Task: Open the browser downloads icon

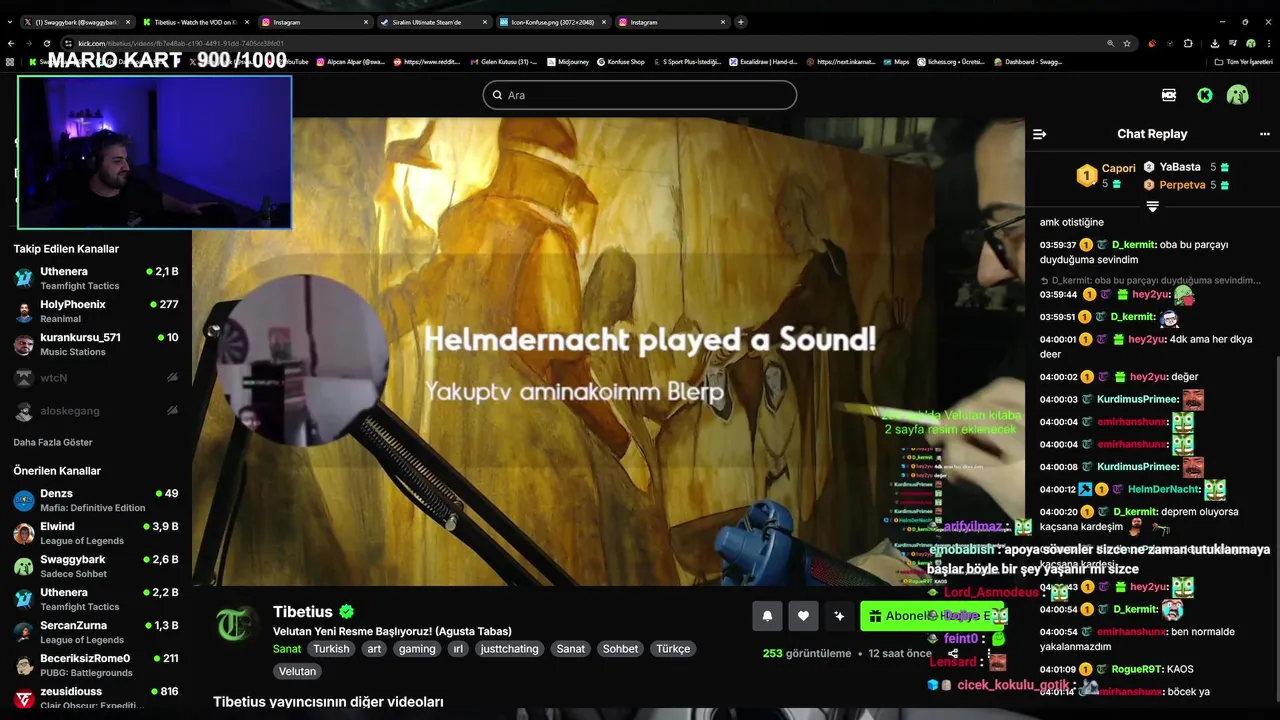Action: pos(1215,43)
